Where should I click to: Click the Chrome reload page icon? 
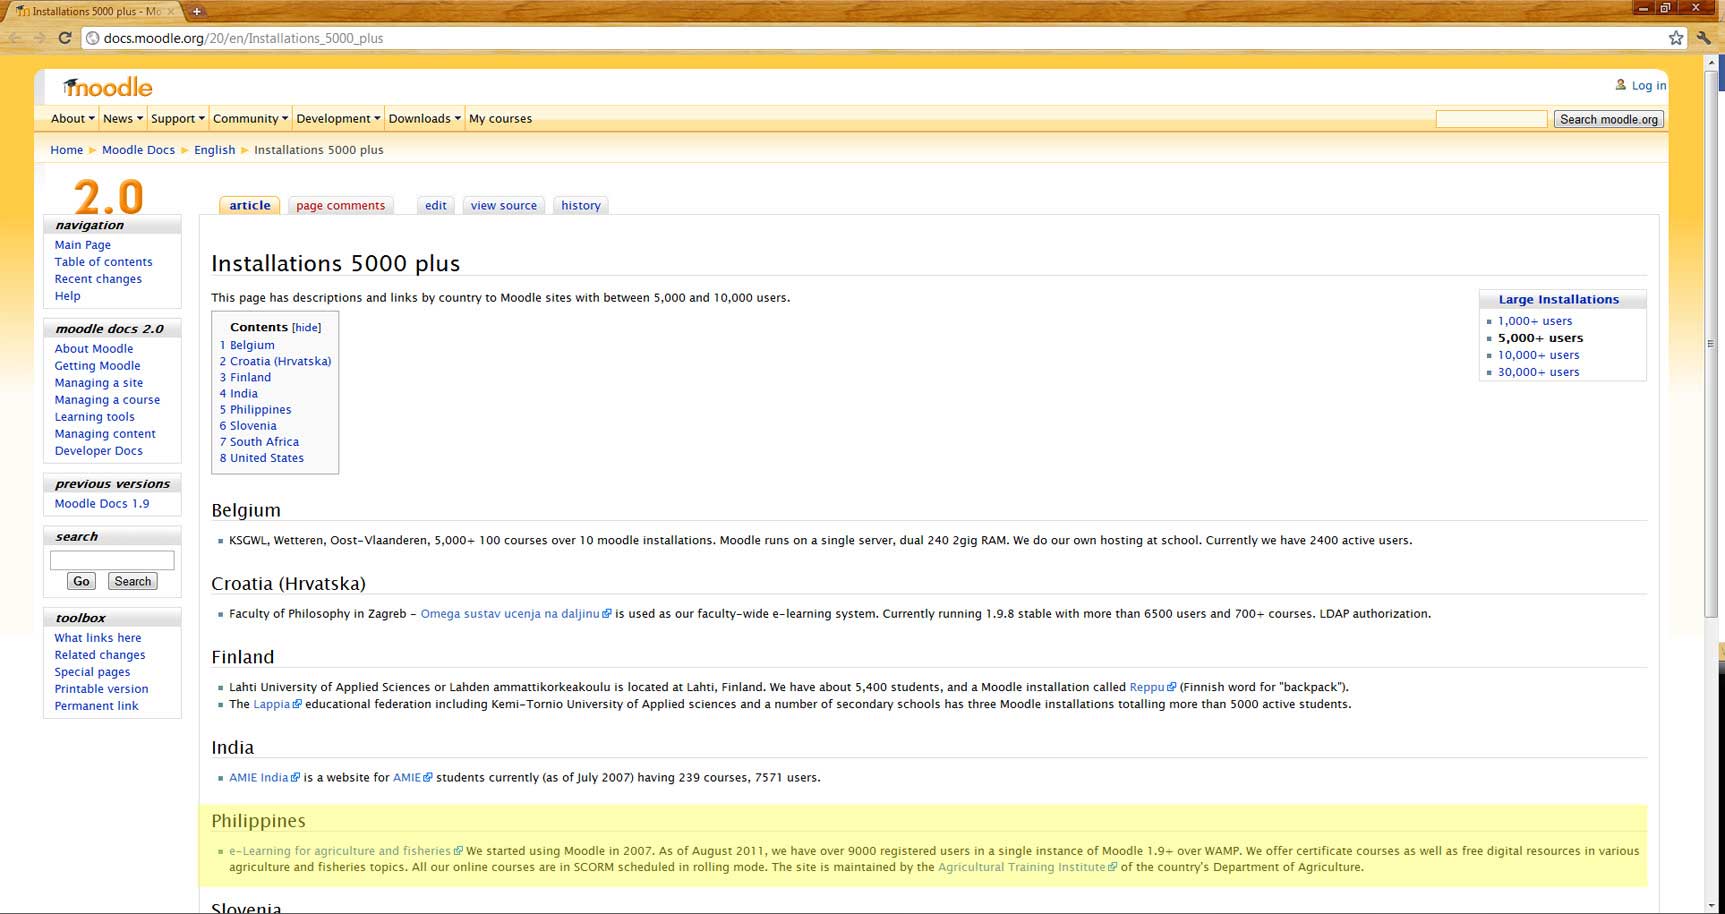65,38
